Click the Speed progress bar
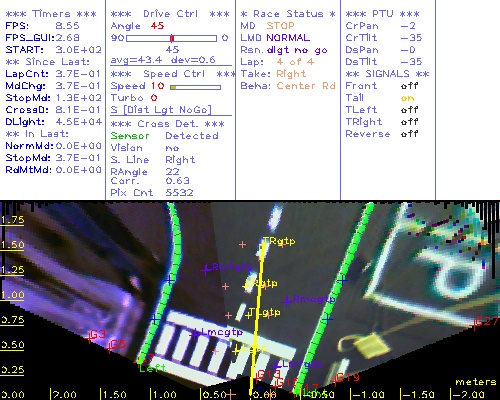 pyautogui.click(x=195, y=87)
